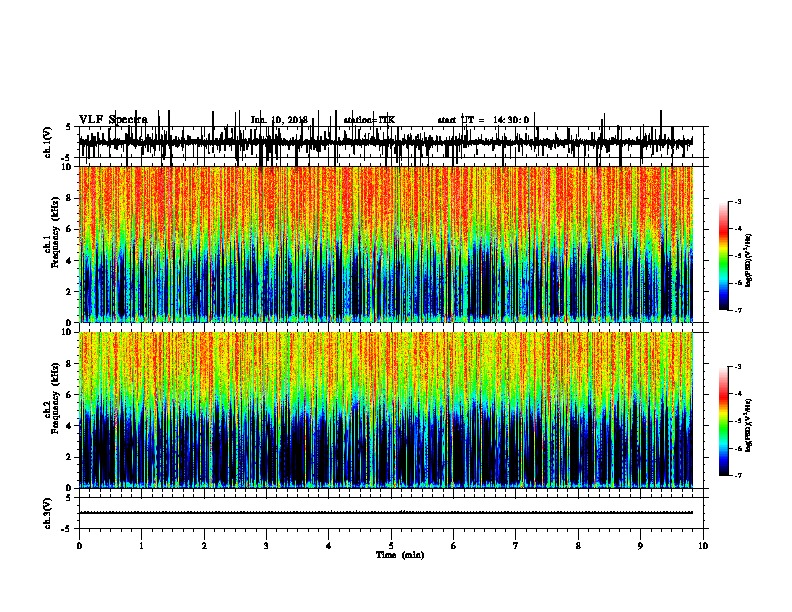Click the "station=TIK" header label

tap(369, 120)
